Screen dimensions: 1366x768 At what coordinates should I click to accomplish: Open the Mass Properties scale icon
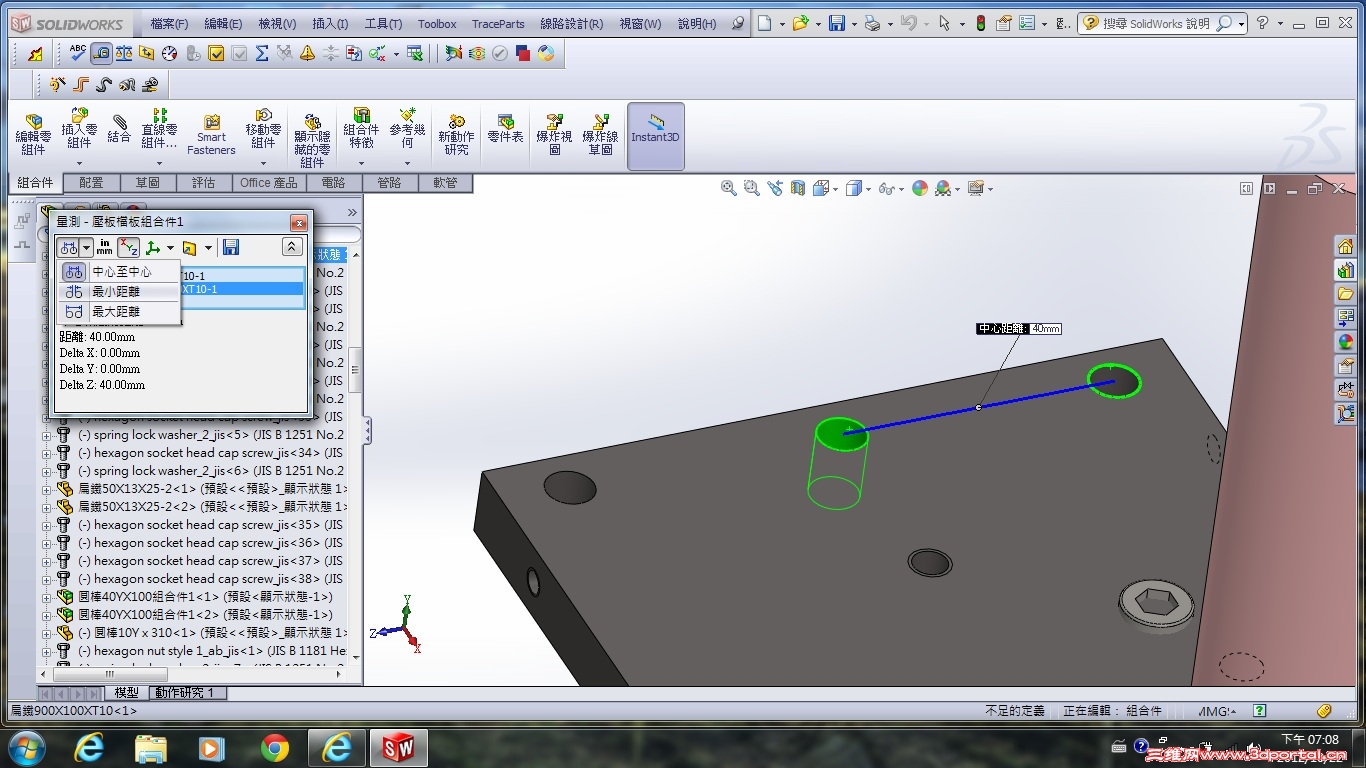tap(124, 53)
